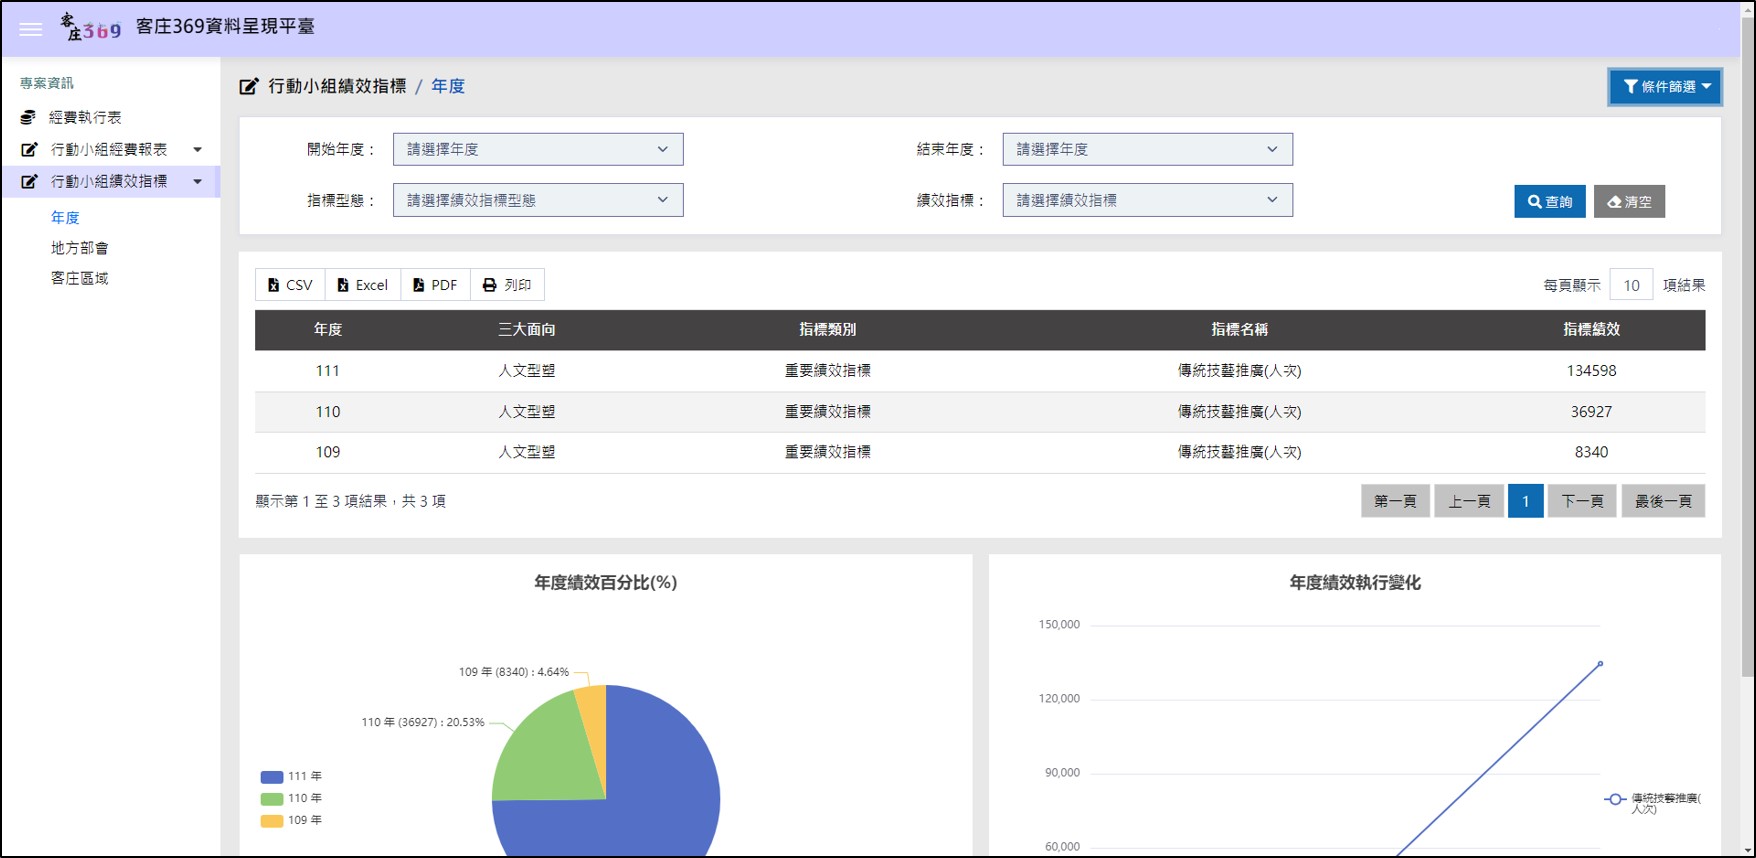1756x858 pixels.
Task: Select page 1 in pagination
Action: pos(1526,501)
